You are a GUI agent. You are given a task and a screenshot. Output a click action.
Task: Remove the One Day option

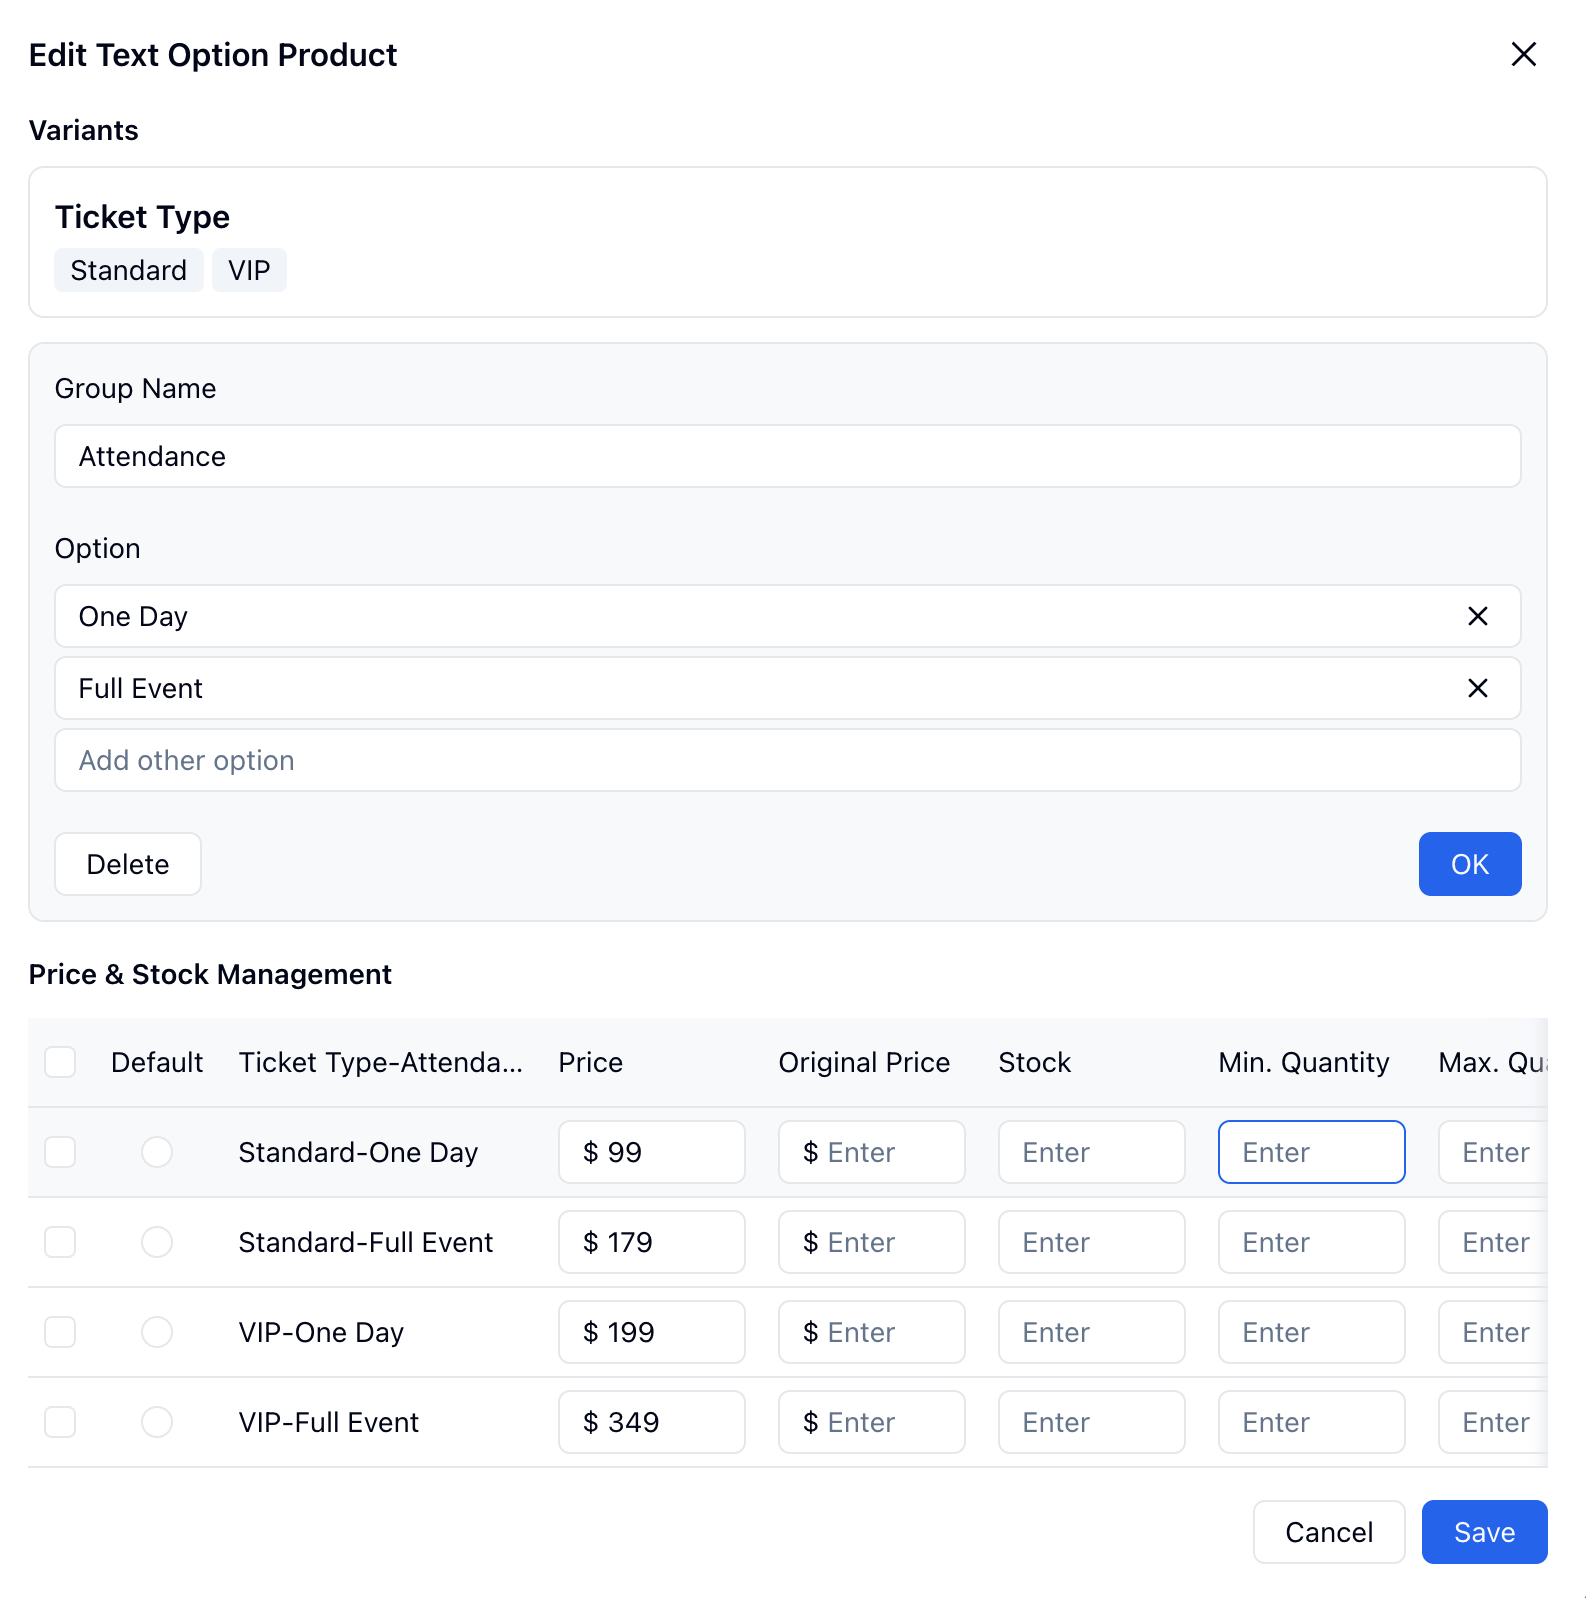(x=1477, y=616)
